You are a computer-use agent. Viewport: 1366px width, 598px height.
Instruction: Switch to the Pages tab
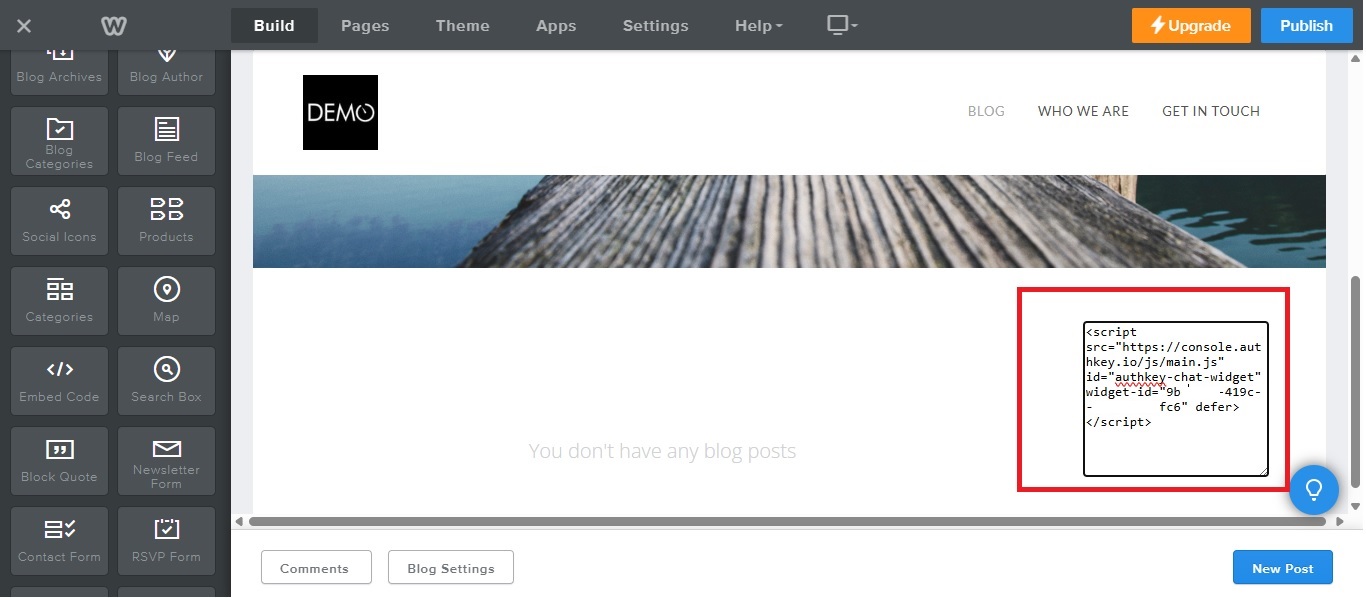tap(365, 26)
